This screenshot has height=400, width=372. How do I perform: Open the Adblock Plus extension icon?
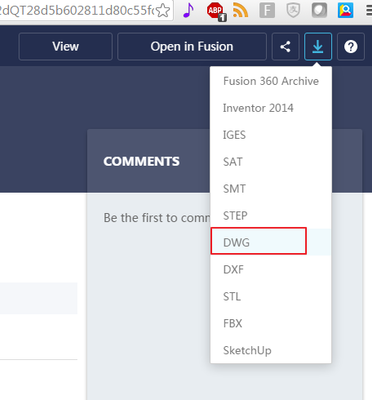click(215, 11)
